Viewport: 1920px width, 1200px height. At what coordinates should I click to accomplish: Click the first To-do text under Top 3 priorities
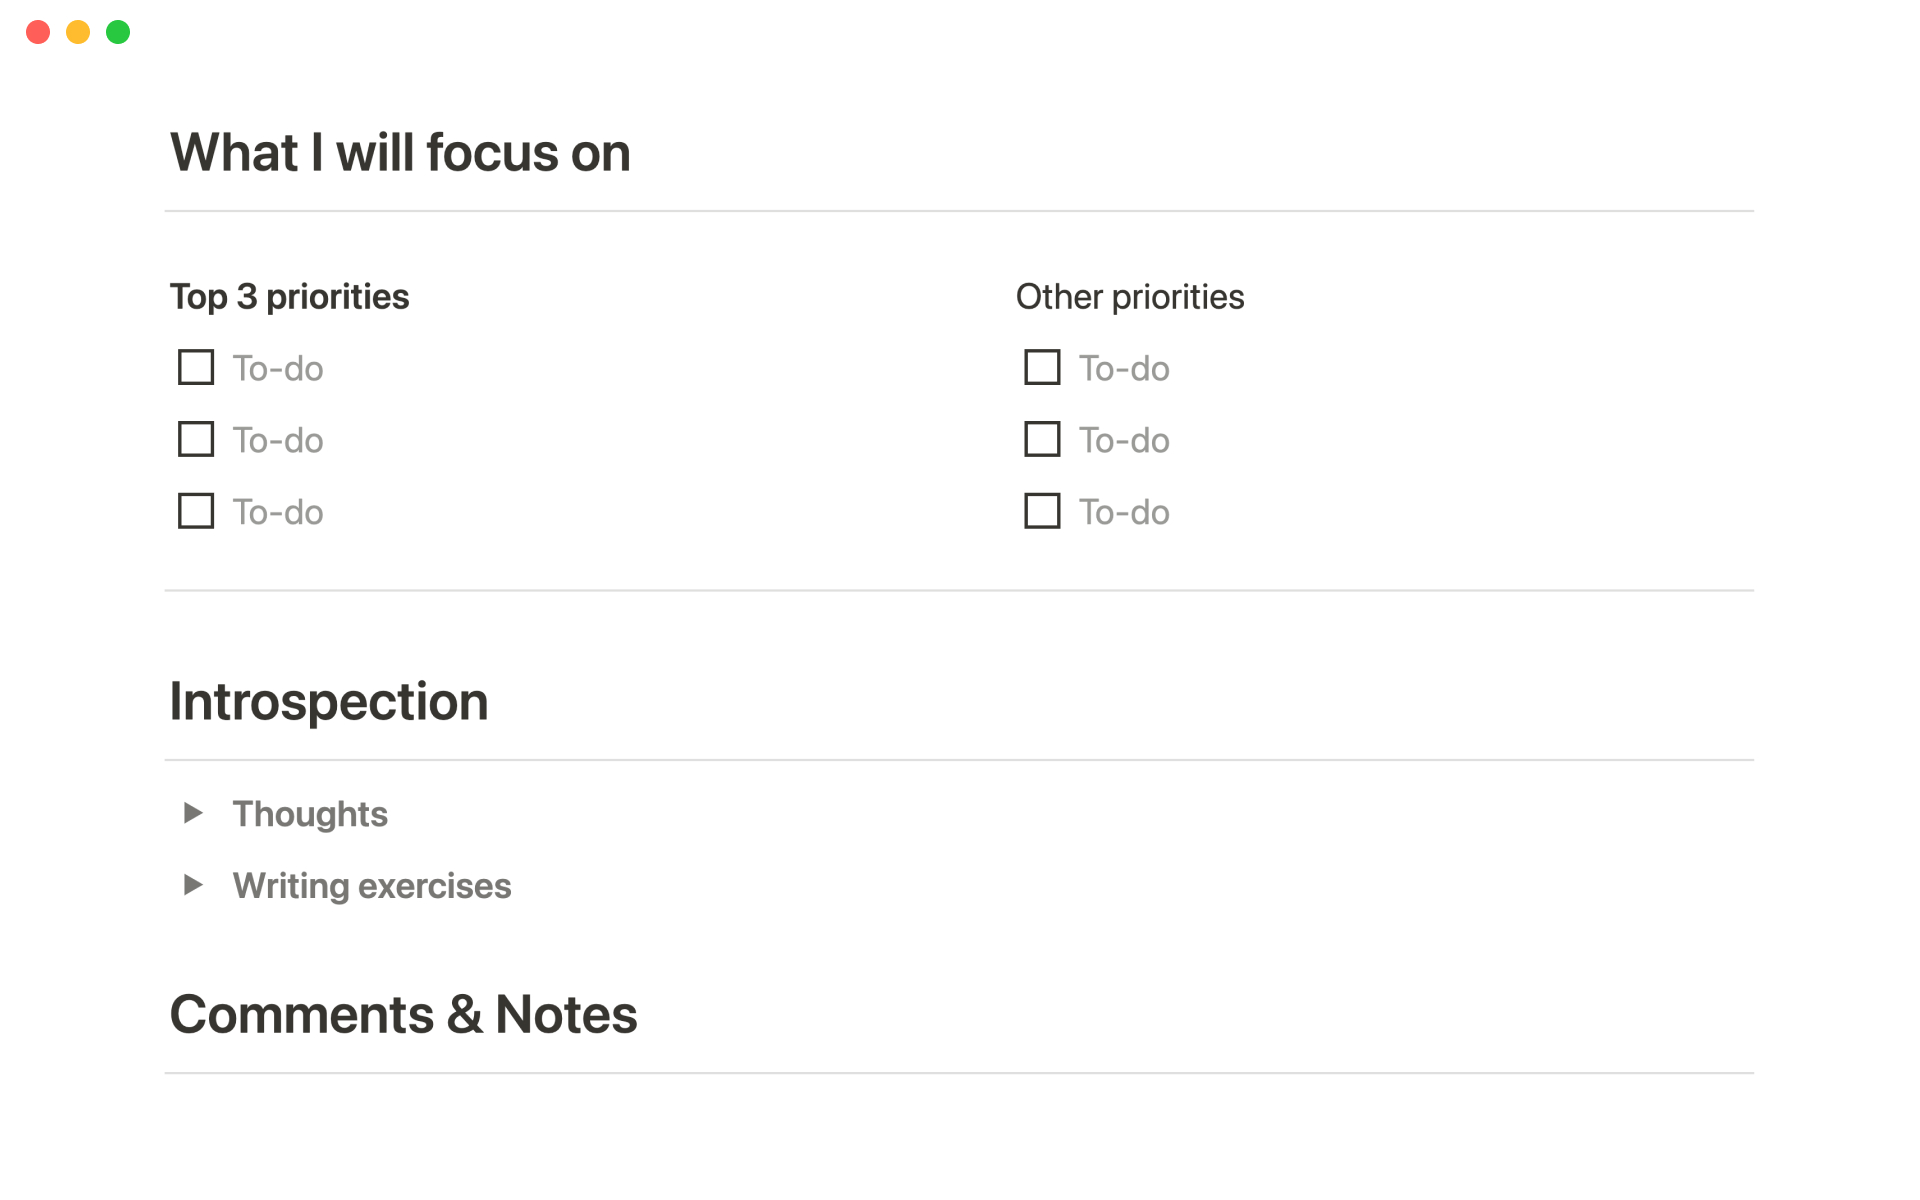pyautogui.click(x=278, y=369)
